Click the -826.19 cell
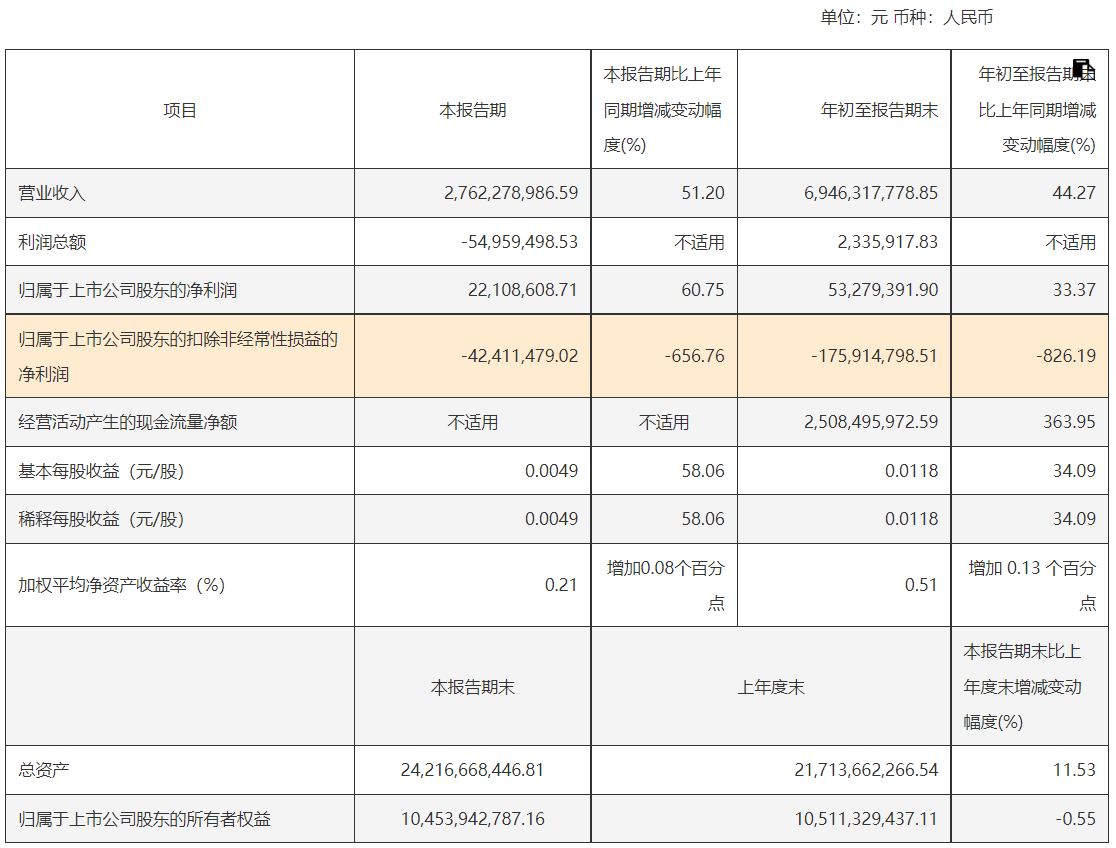Image resolution: width=1116 pixels, height=848 pixels. [x=1030, y=355]
